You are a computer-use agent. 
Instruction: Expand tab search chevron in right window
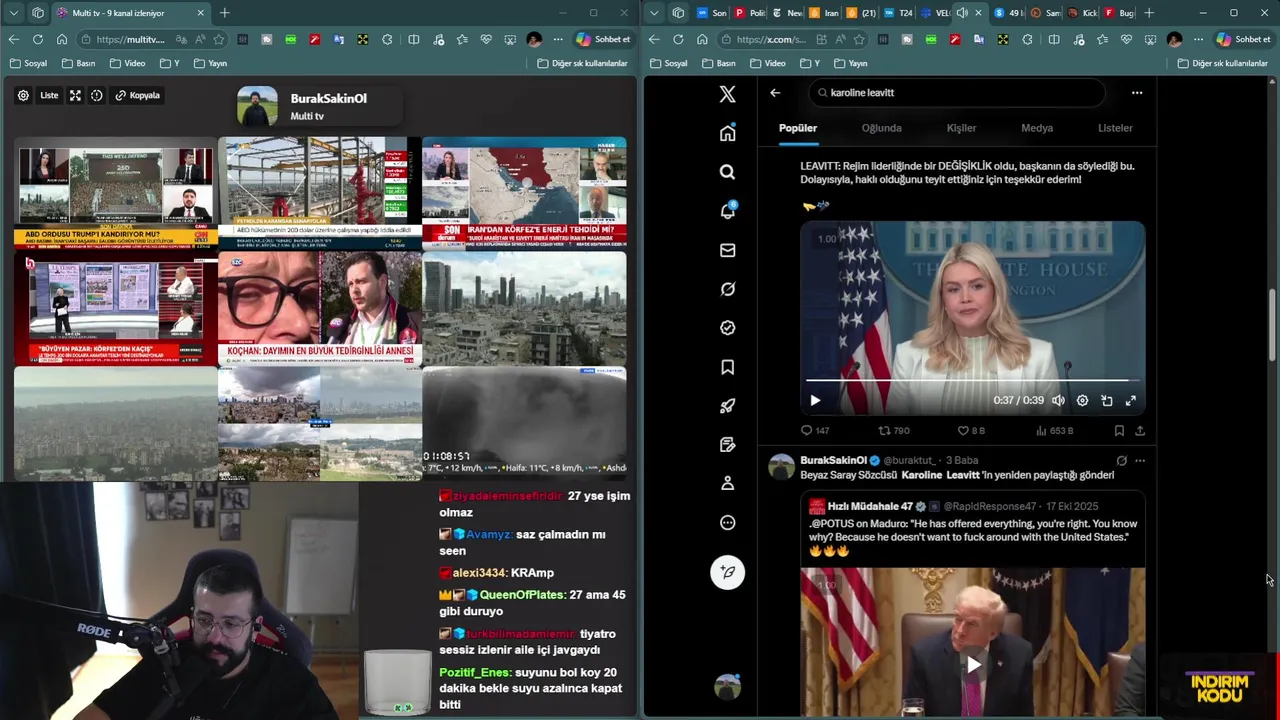click(x=654, y=13)
